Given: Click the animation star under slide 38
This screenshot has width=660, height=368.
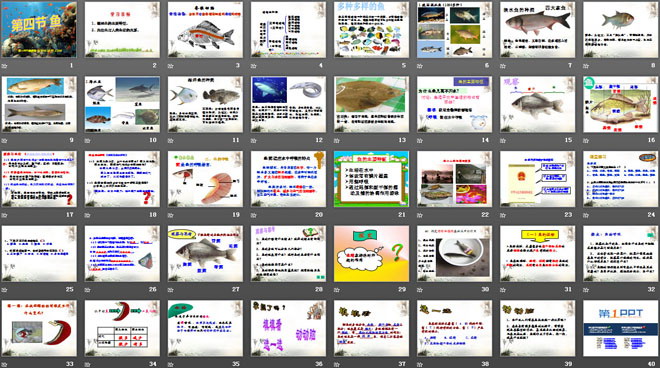Looking at the screenshot, I should coord(420,364).
